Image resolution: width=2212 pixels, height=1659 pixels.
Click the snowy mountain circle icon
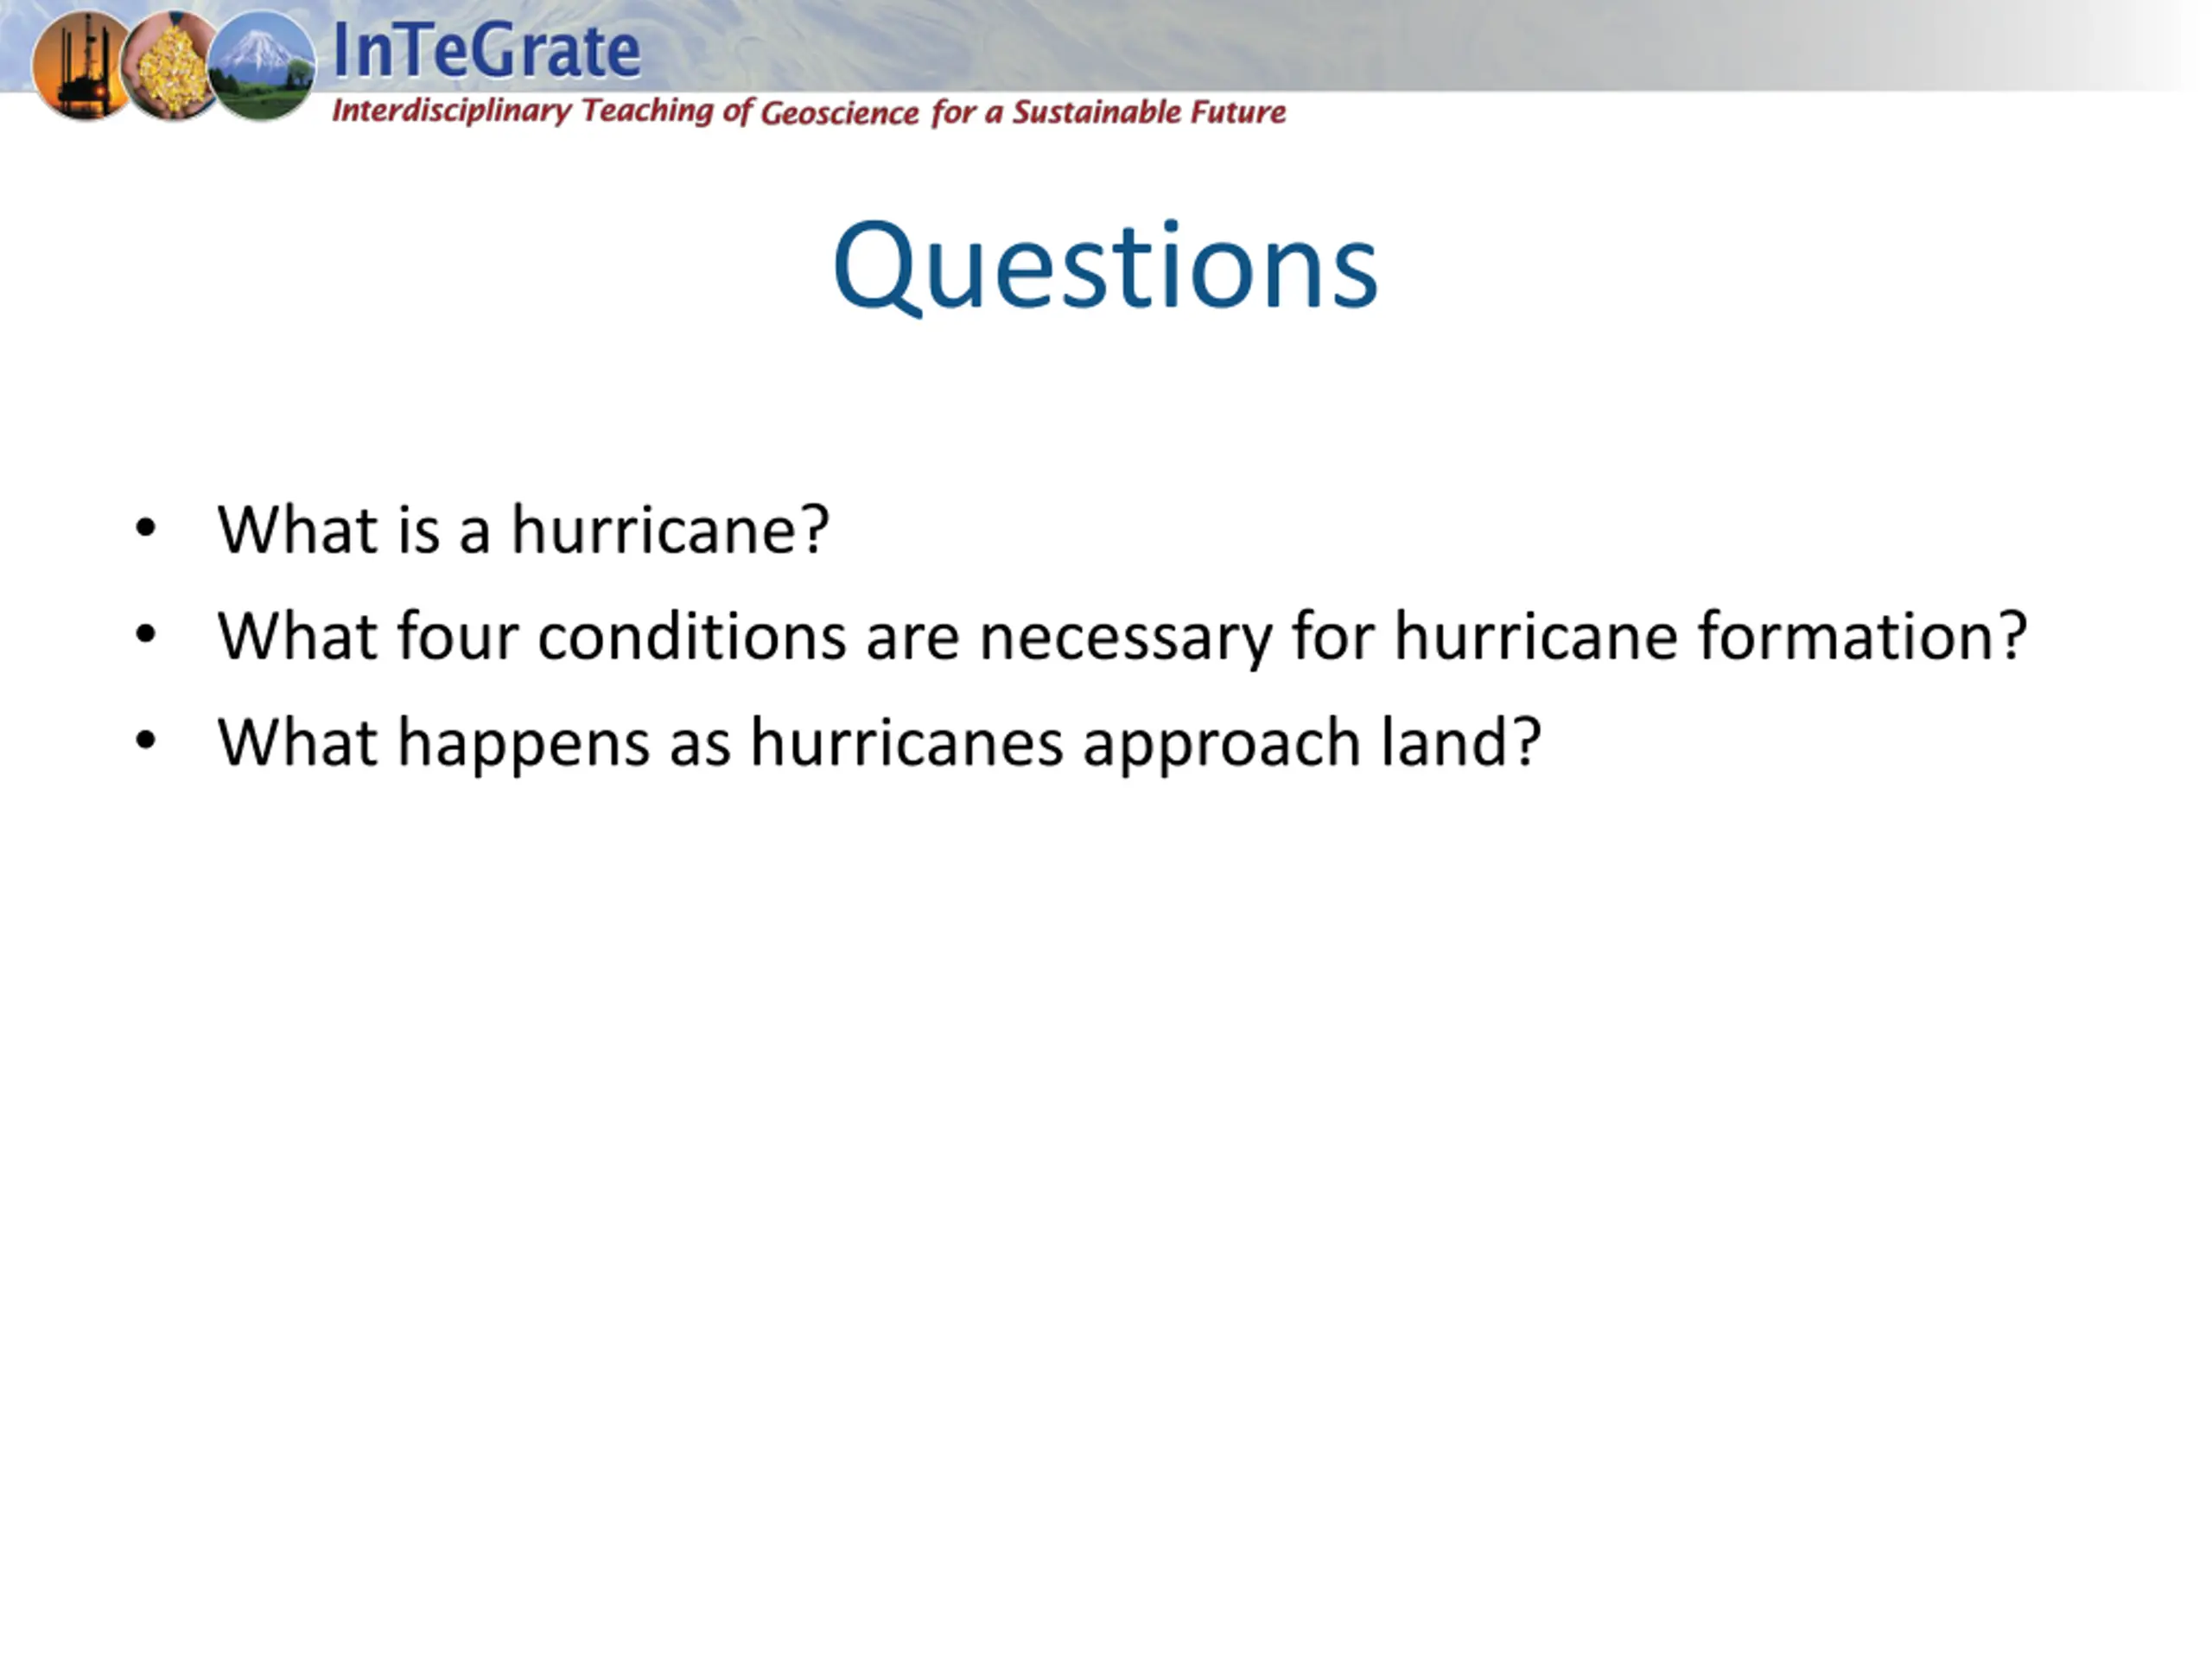(262, 66)
